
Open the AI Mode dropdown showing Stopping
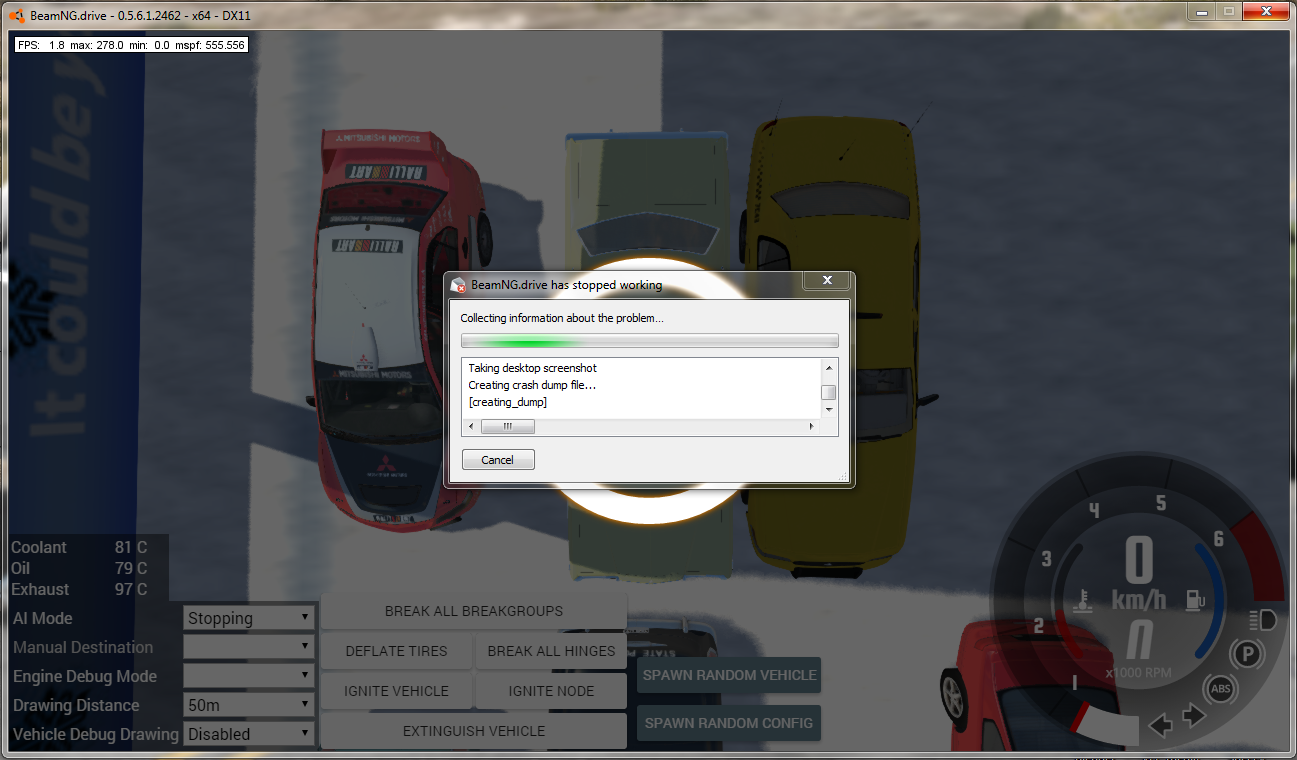point(249,618)
